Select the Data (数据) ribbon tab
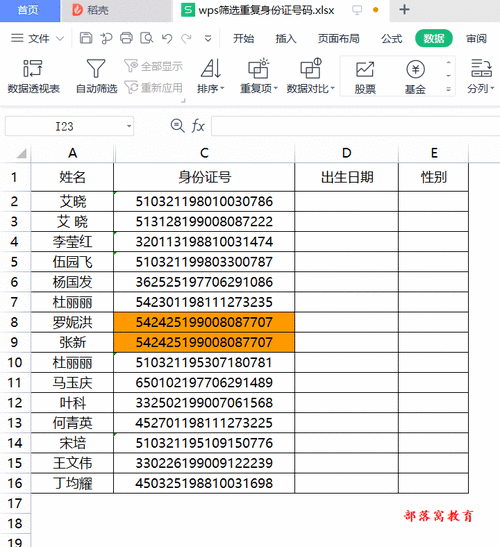Screen dimensions: 500x547 pos(434,38)
